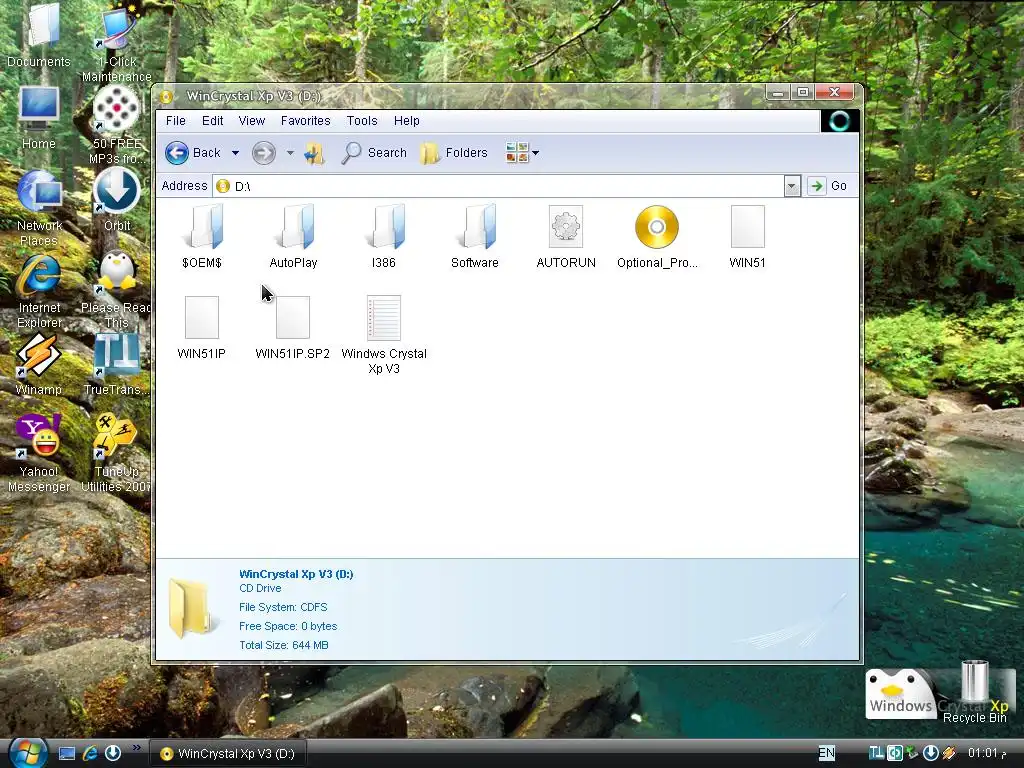Launch Orbit downloader from quick launch
This screenshot has width=1024, height=768.
(112, 753)
